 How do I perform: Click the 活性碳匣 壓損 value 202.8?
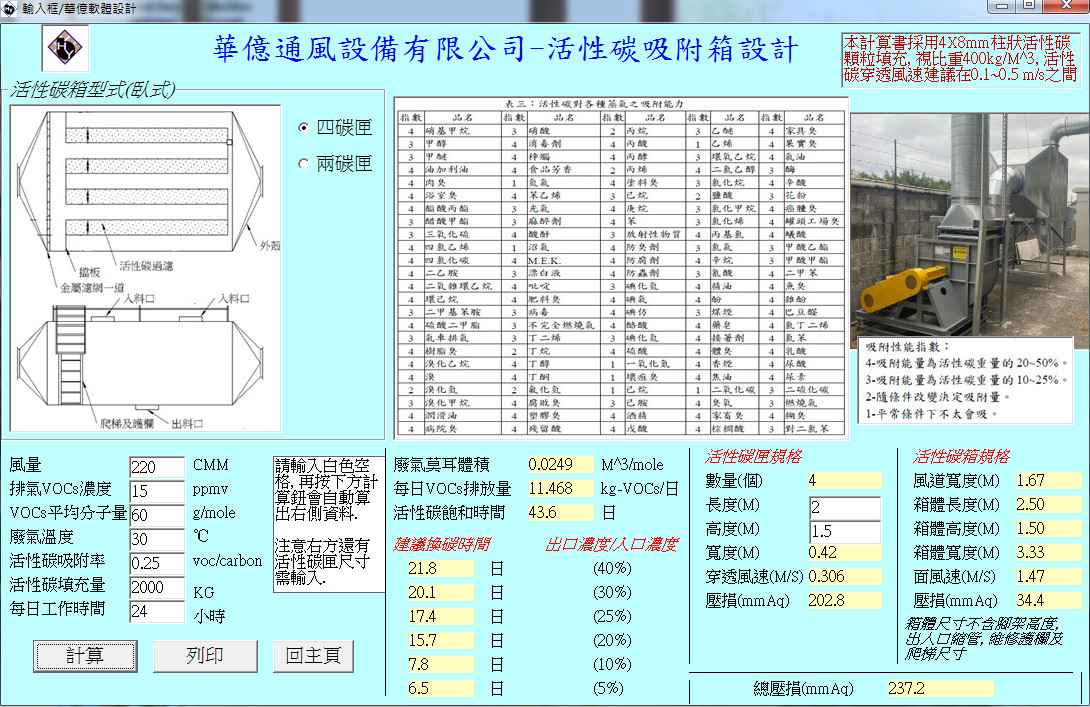point(845,600)
